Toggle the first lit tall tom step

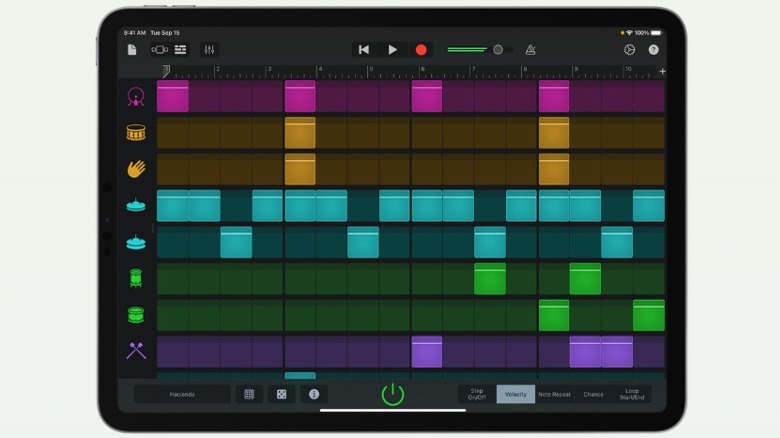click(490, 279)
